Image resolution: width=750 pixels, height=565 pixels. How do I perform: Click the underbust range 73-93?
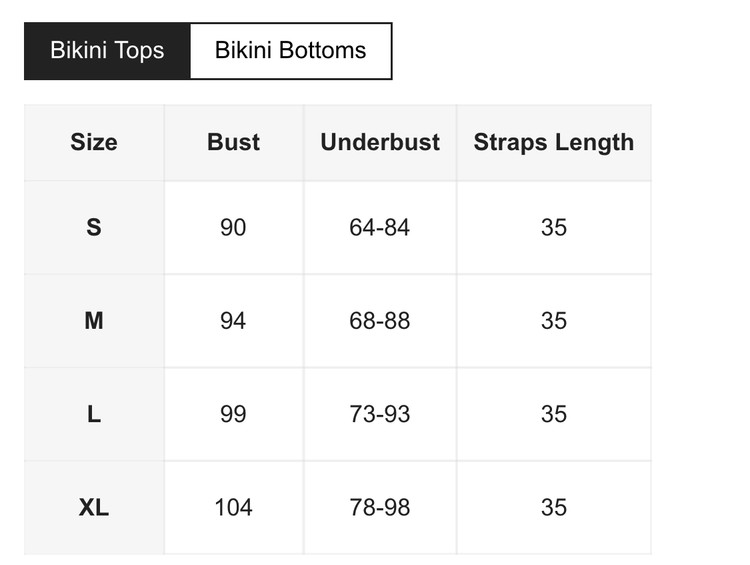(380, 414)
